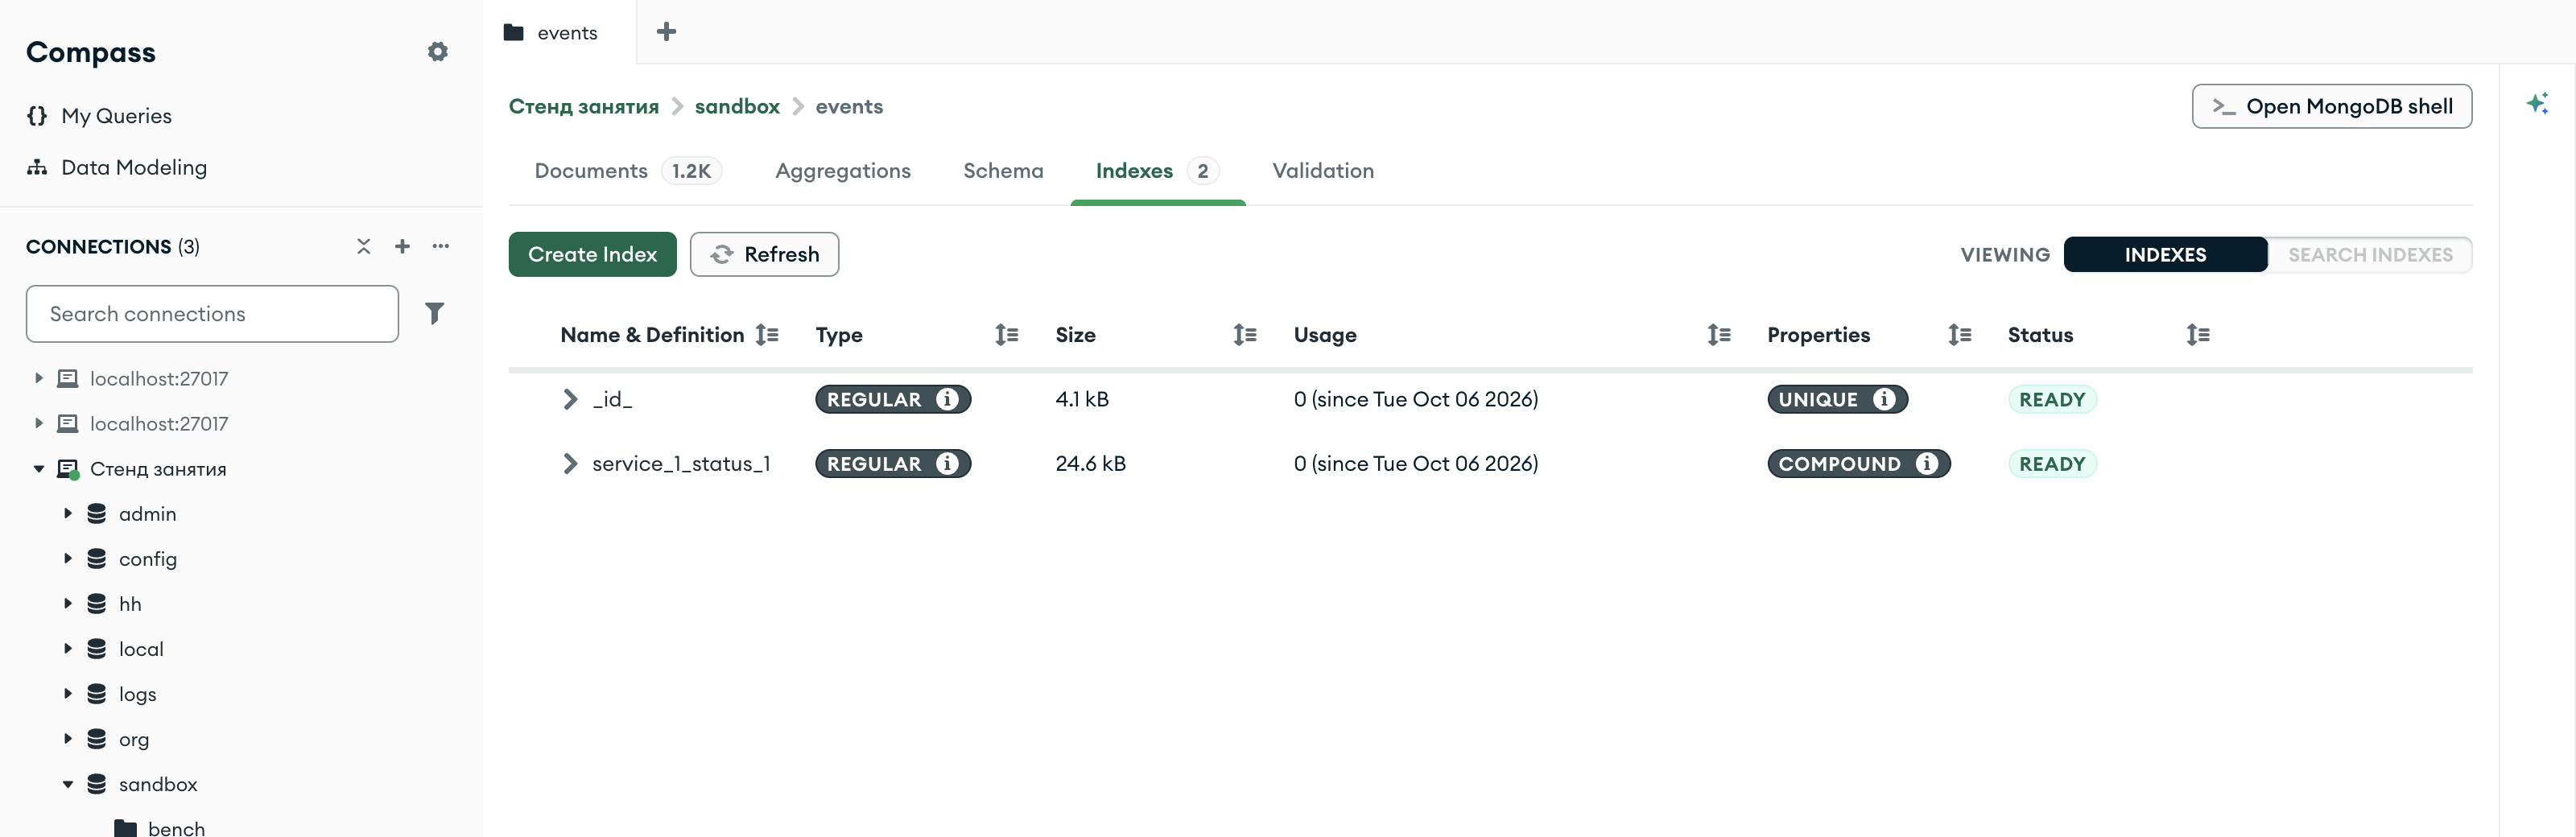
Task: Switch to Aggregations tab
Action: (843, 171)
